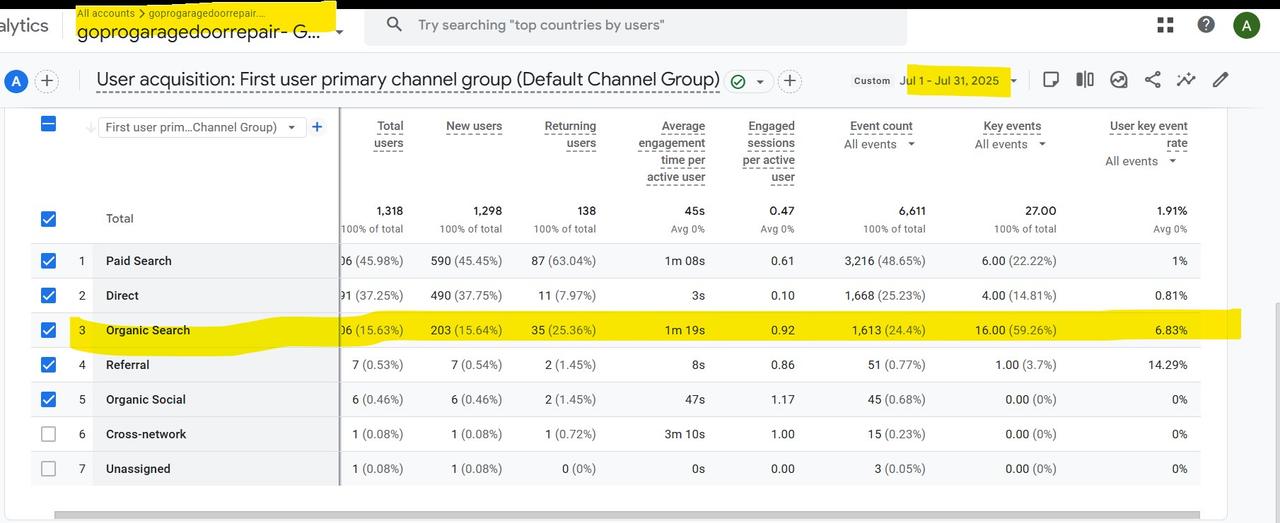Open User key event rate All events dropdown
Viewport: 1280px width, 523px height.
(1142, 161)
